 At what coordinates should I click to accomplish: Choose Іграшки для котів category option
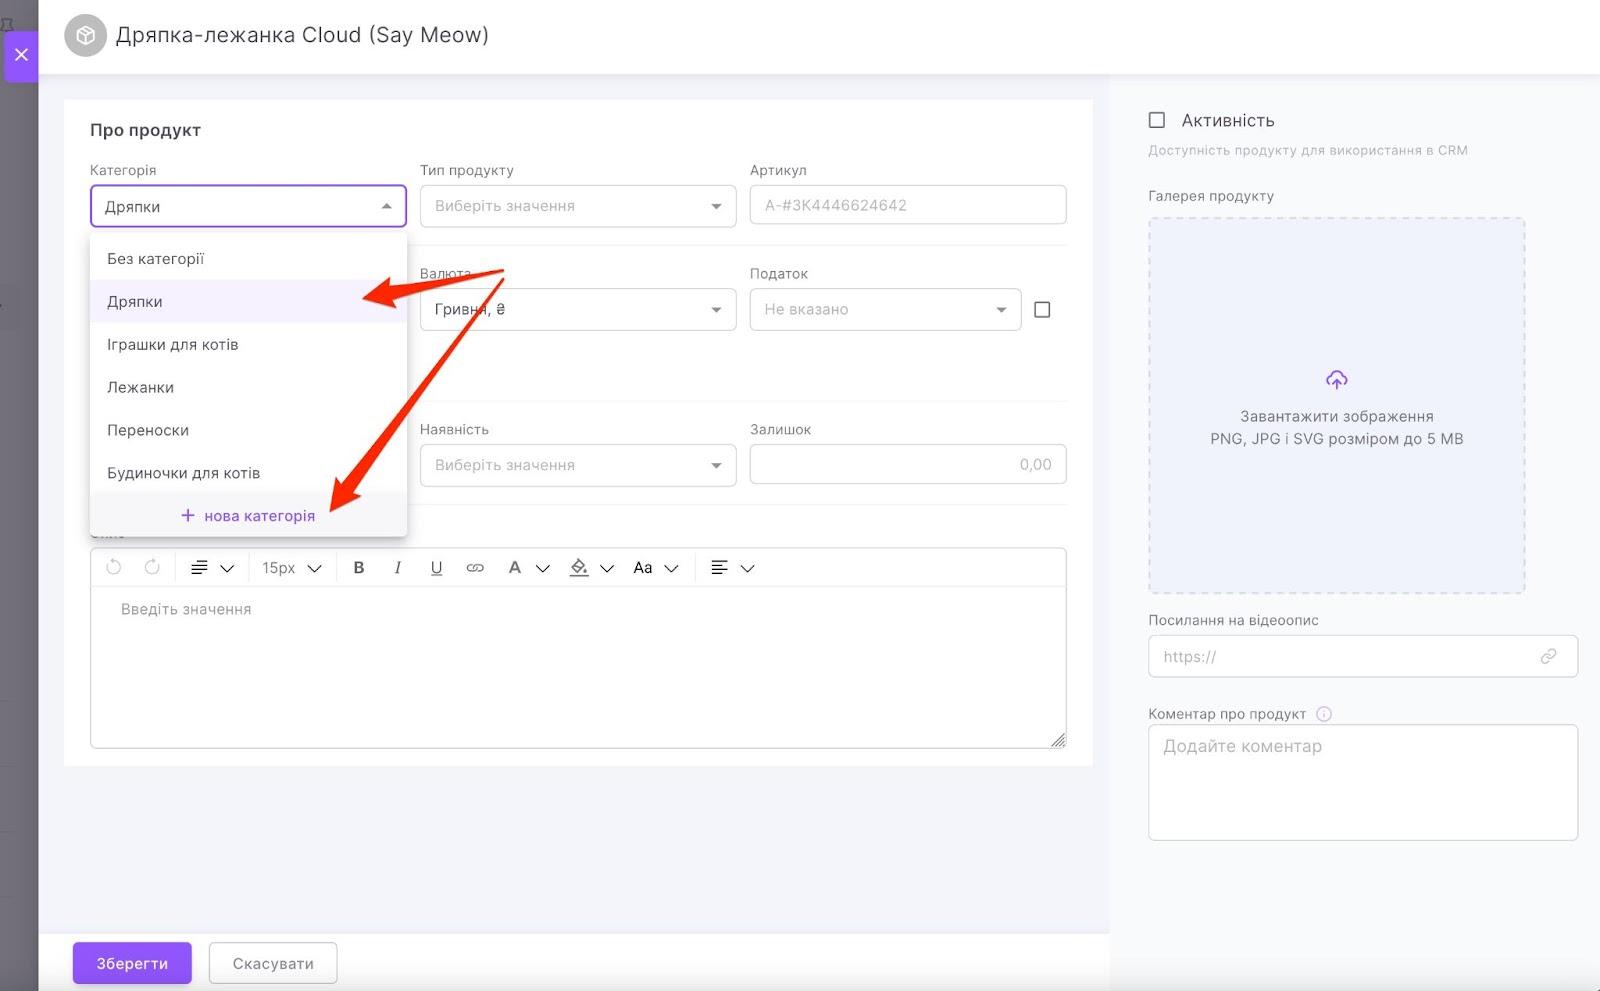pyautogui.click(x=173, y=344)
